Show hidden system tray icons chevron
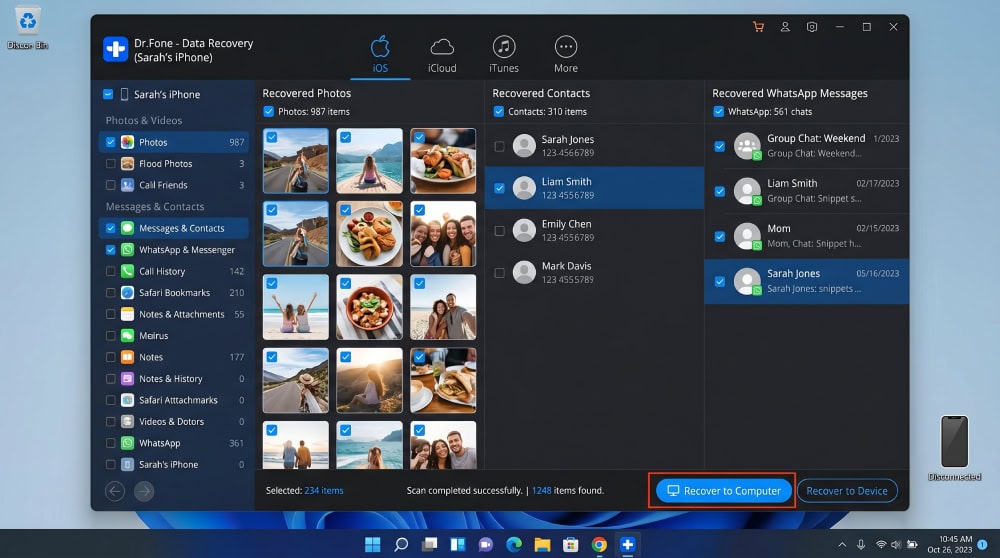 842,545
